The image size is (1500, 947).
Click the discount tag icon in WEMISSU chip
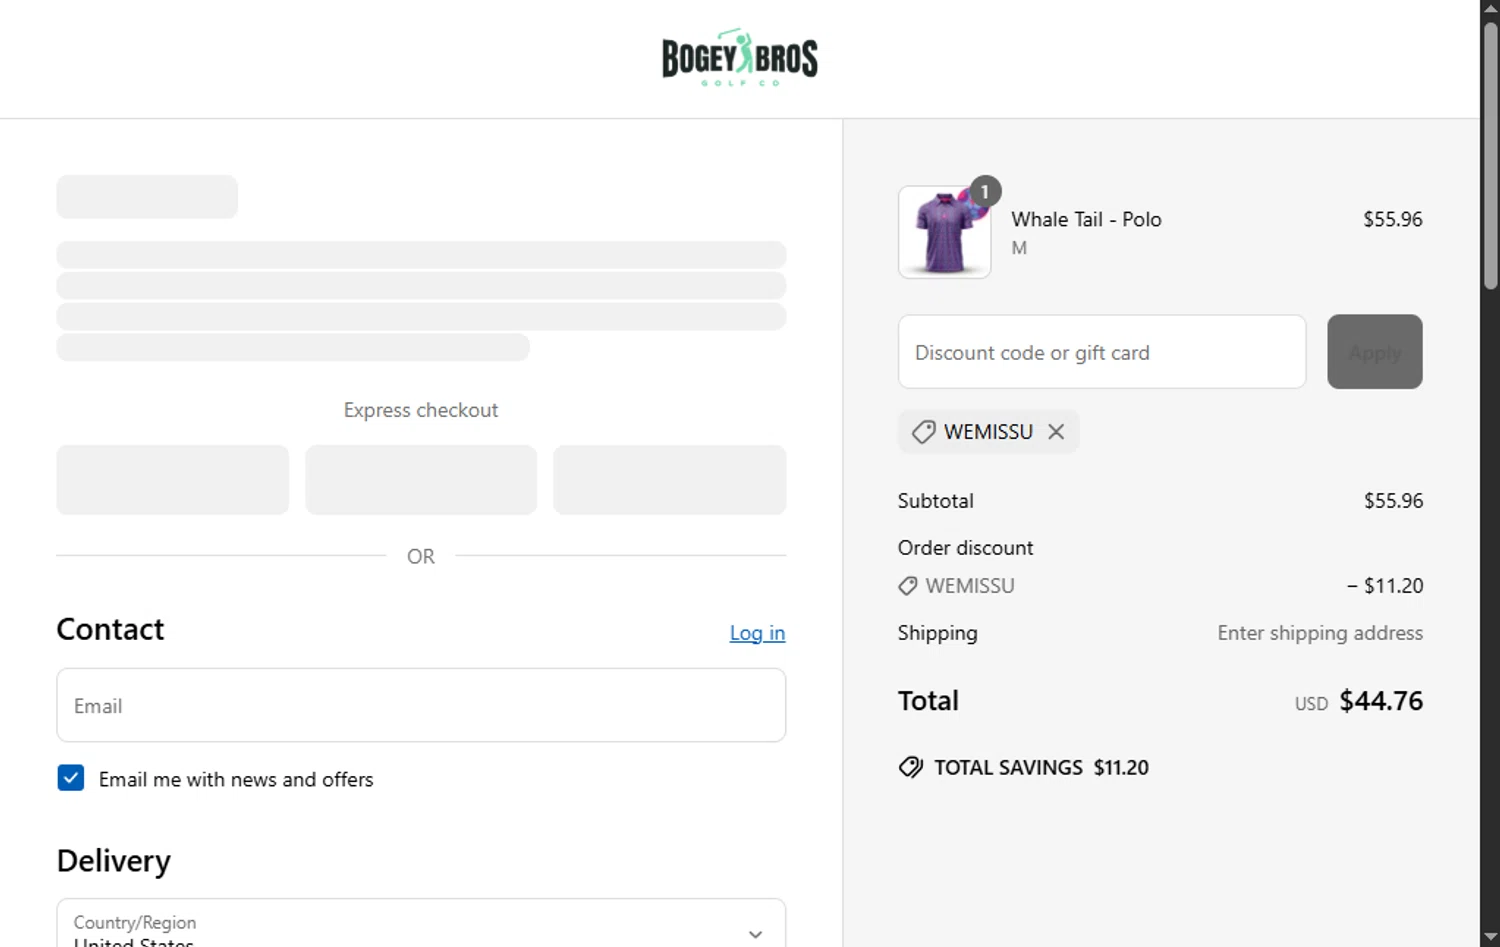pyautogui.click(x=924, y=432)
